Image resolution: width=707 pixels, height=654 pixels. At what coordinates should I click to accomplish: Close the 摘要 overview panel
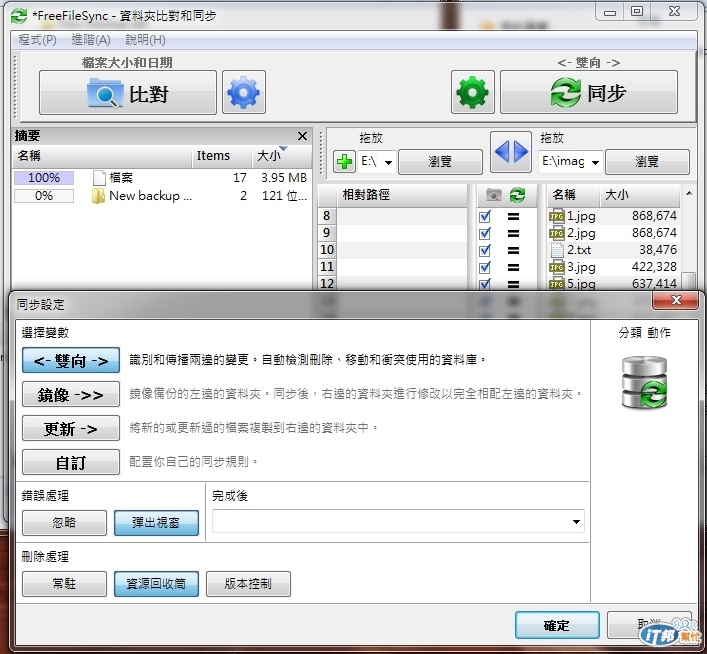tap(303, 136)
